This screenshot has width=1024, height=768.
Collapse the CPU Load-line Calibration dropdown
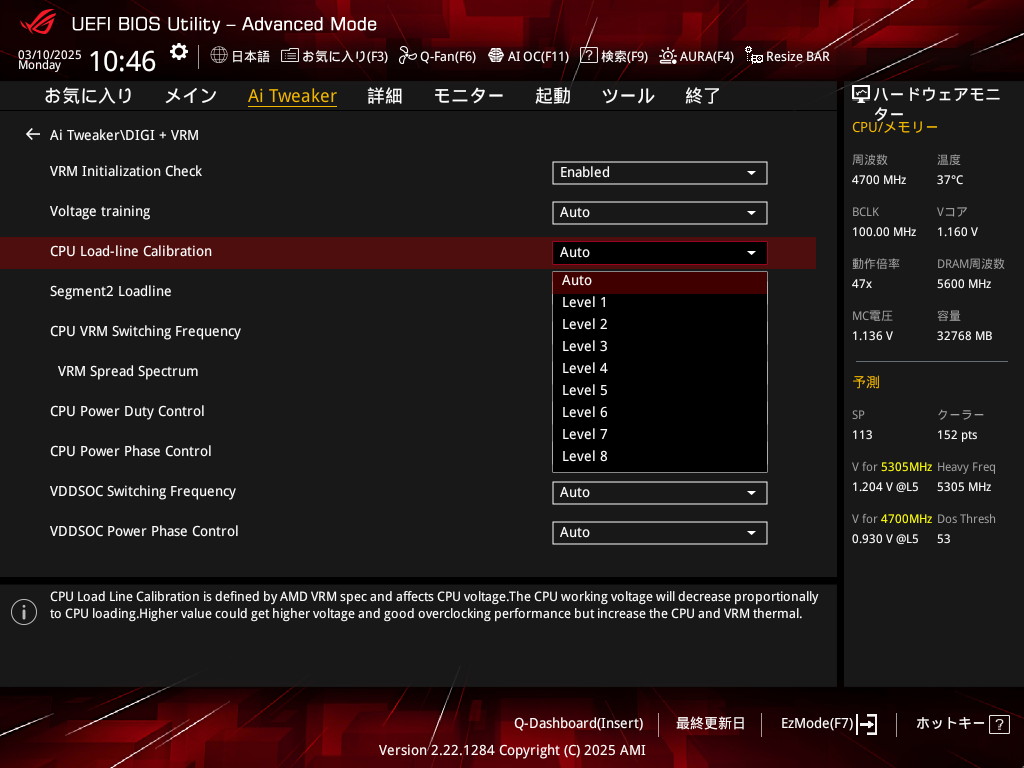click(x=660, y=253)
